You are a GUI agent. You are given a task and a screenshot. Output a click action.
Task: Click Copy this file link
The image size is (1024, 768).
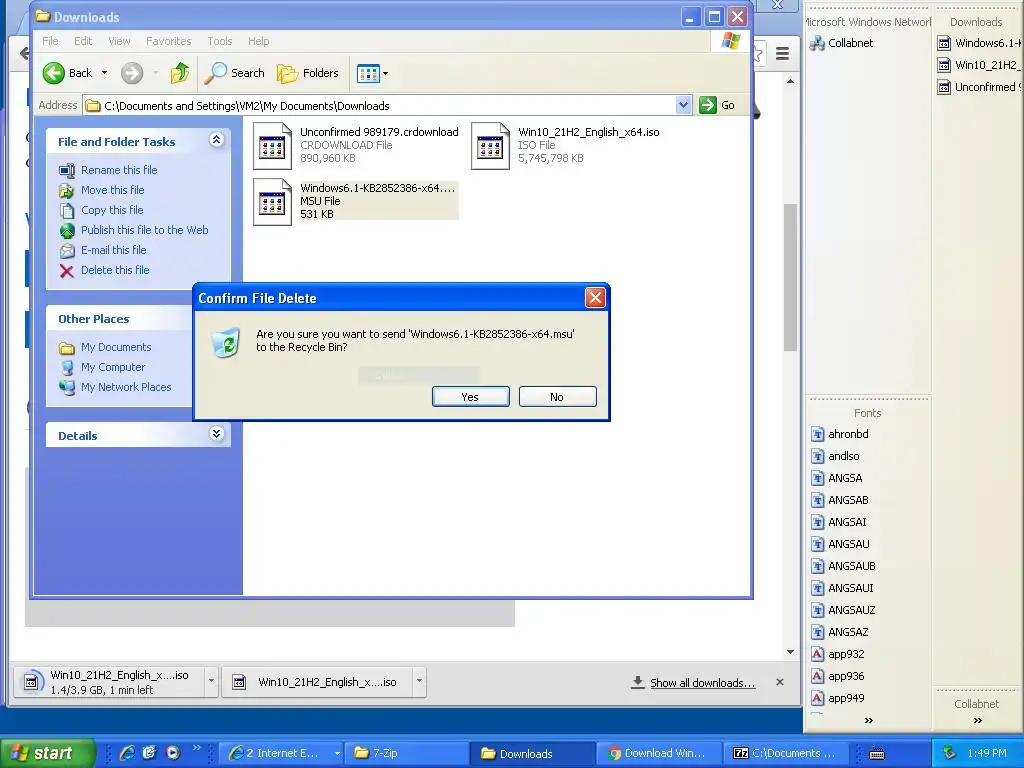[x=112, y=210]
